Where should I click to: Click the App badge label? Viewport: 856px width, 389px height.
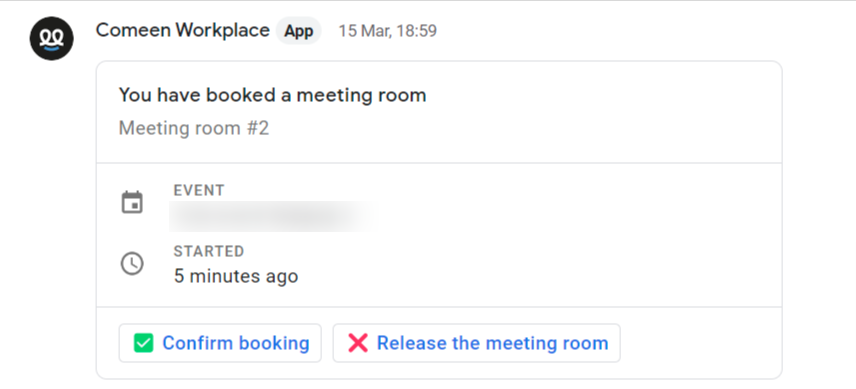299,31
